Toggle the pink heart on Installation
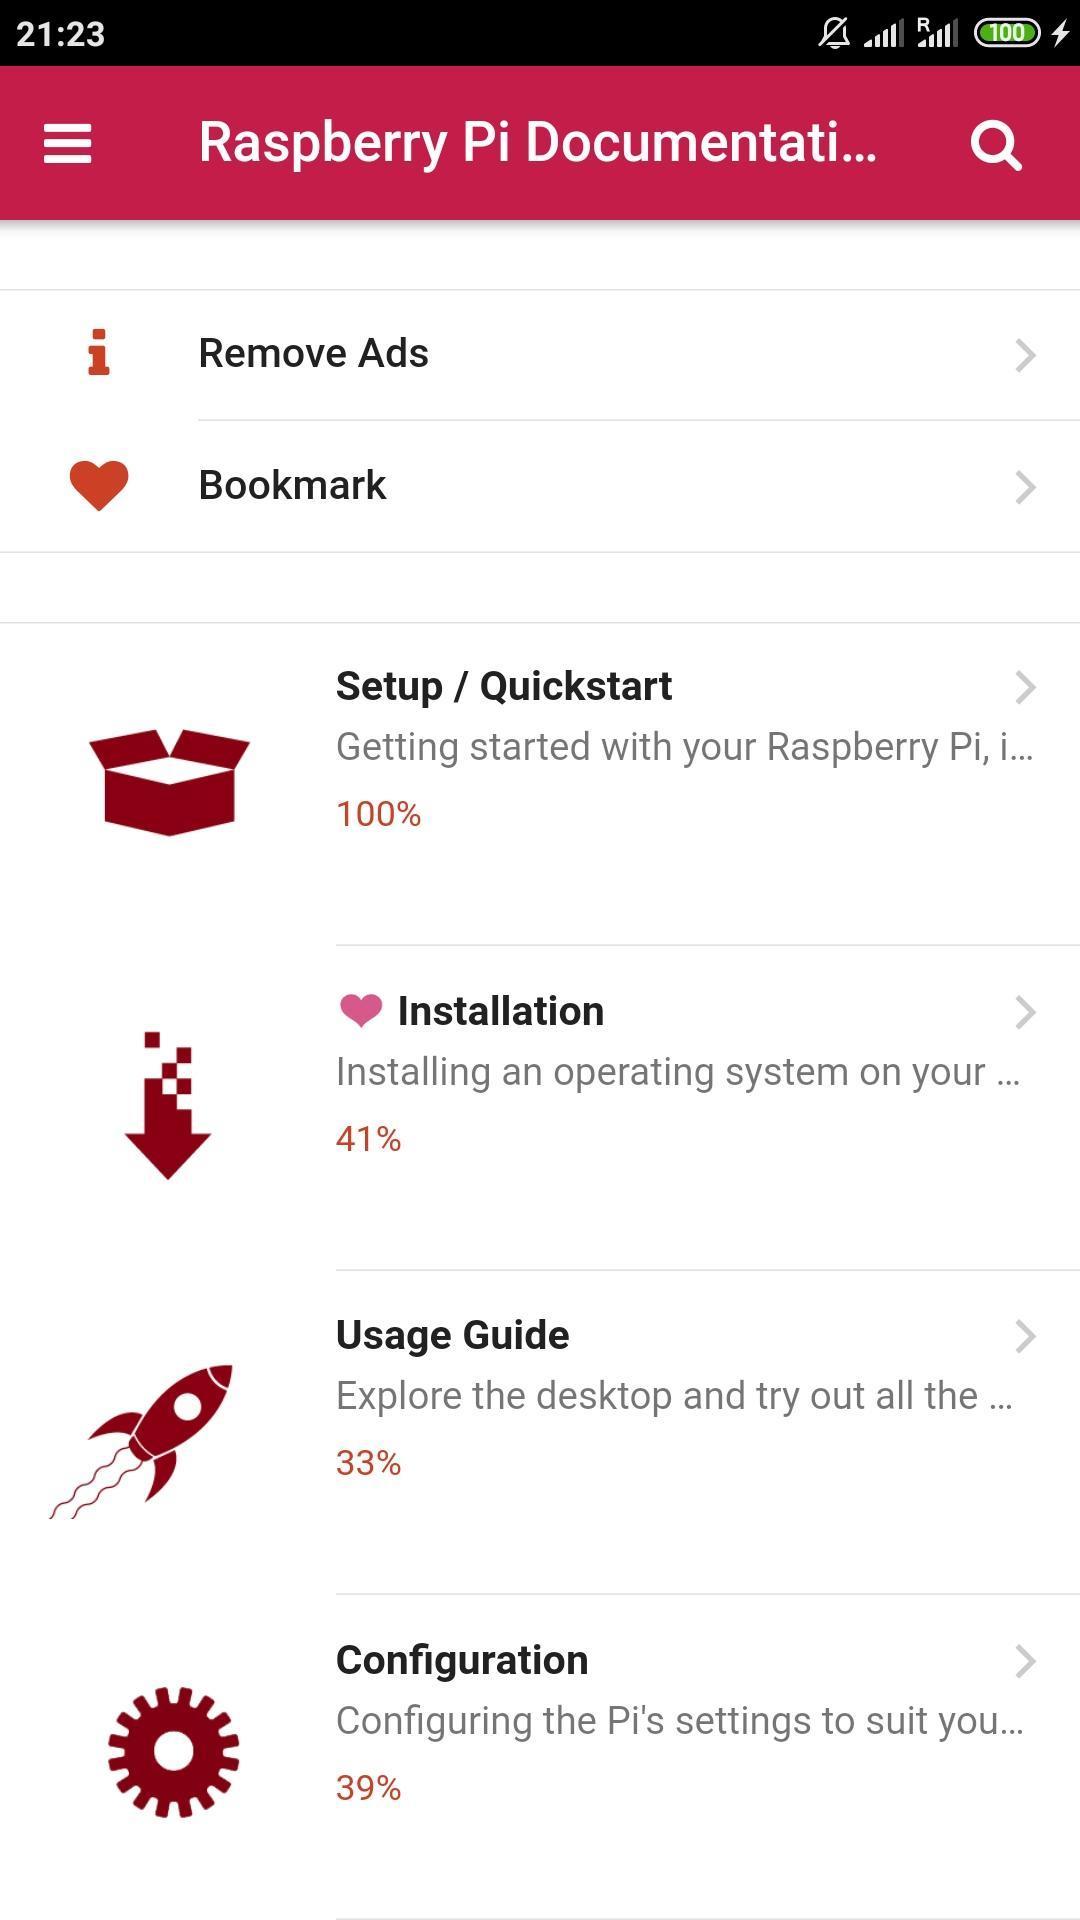Image resolution: width=1080 pixels, height=1920 pixels. pos(360,1010)
